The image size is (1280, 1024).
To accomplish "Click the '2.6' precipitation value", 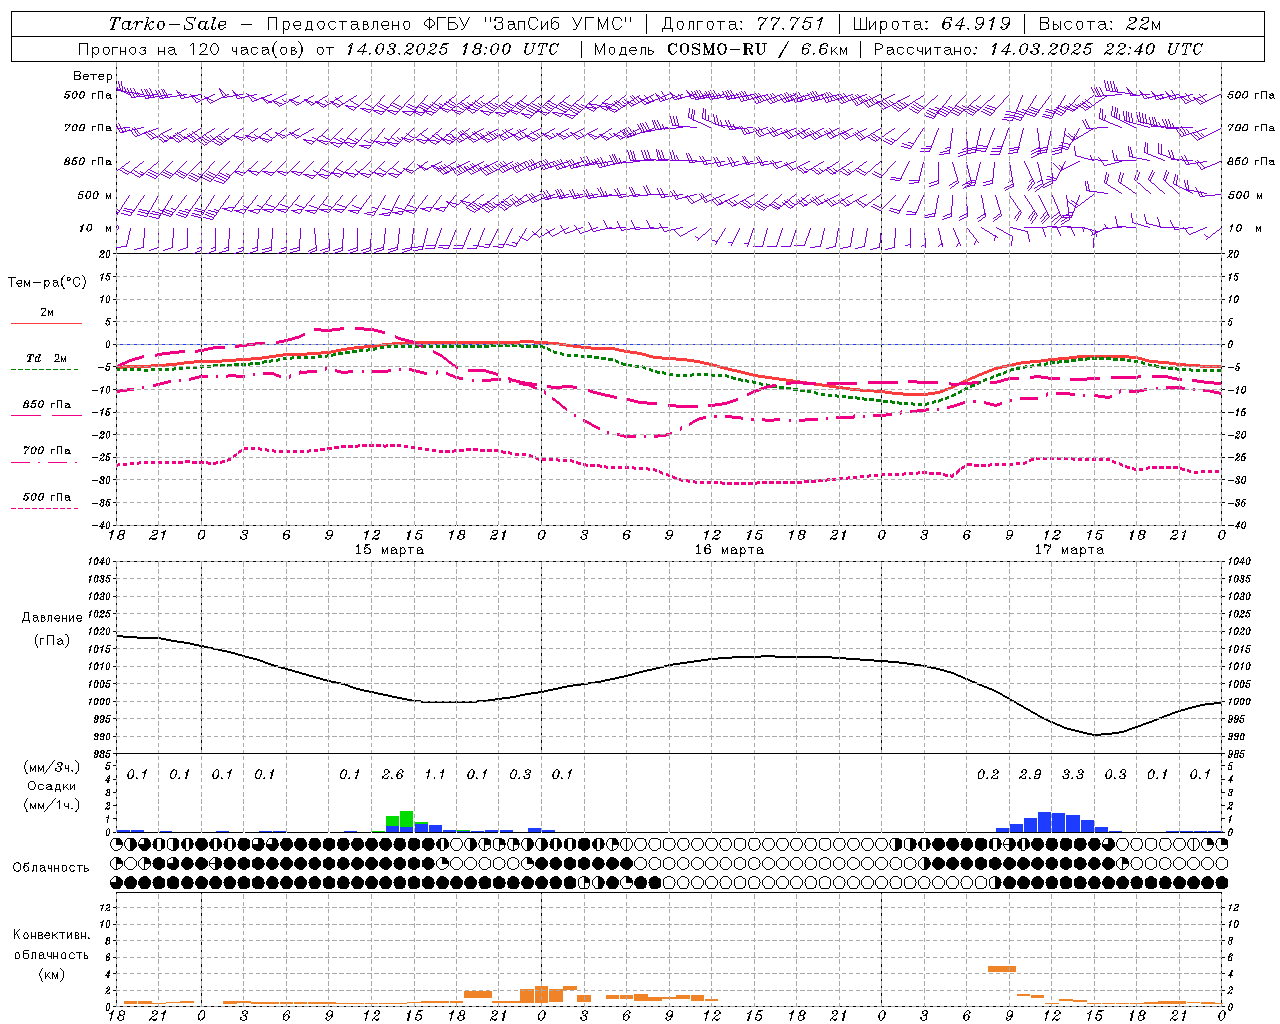I will (393, 775).
